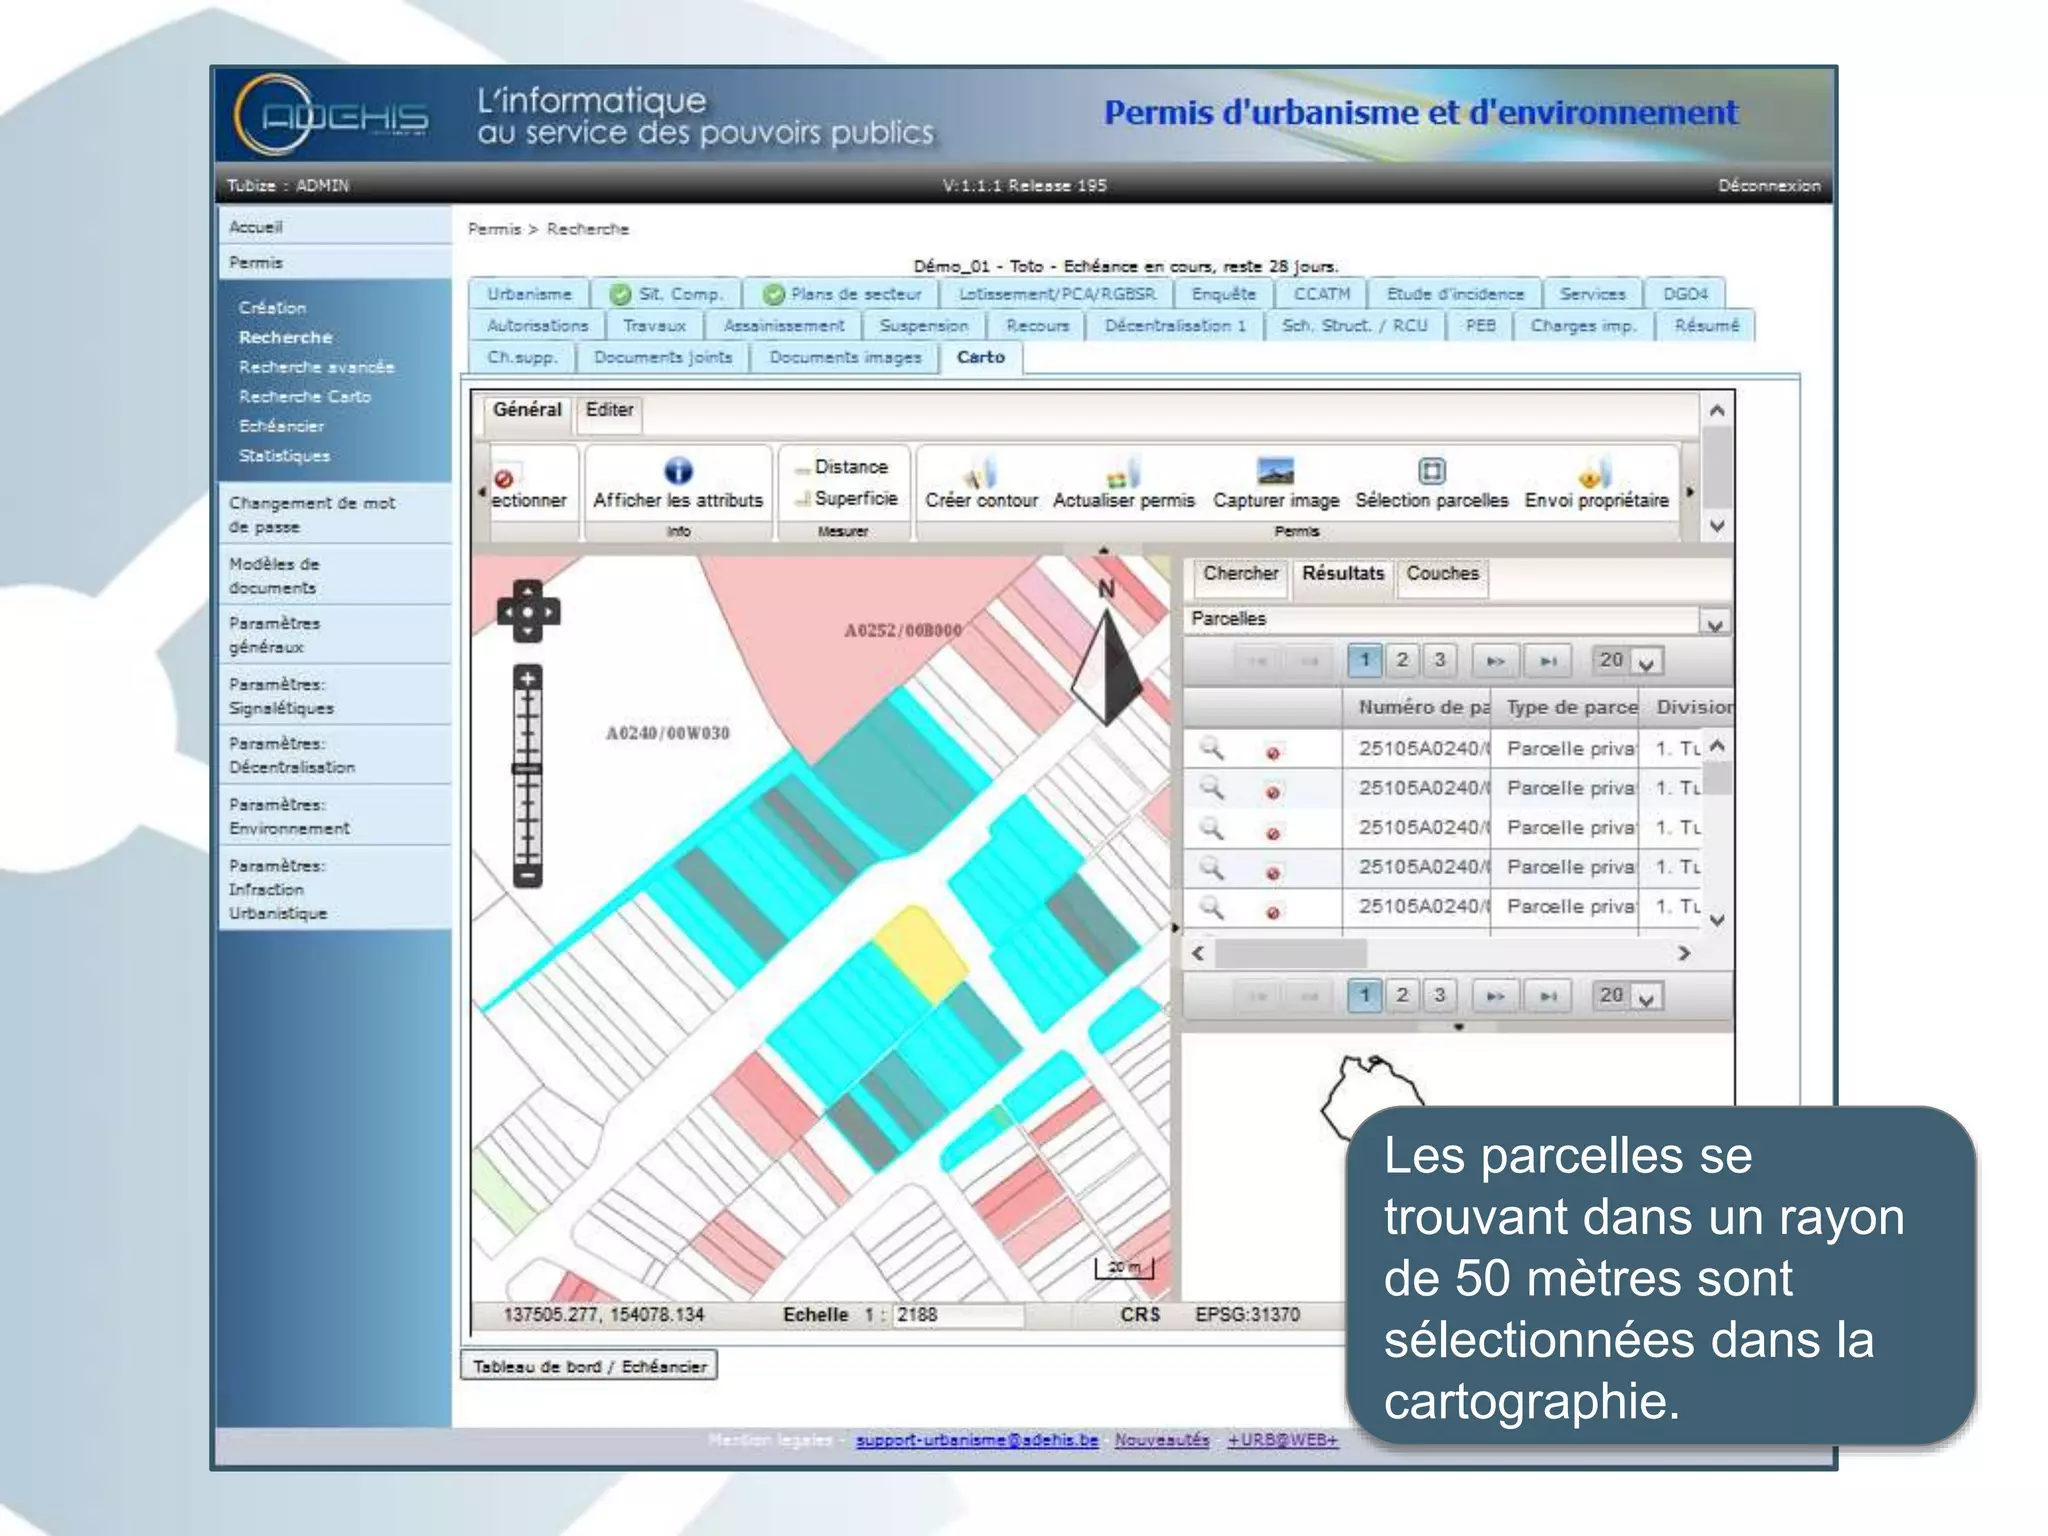Switch to the Couches tab
Screen dimensions: 2048x1536
click(1441, 574)
